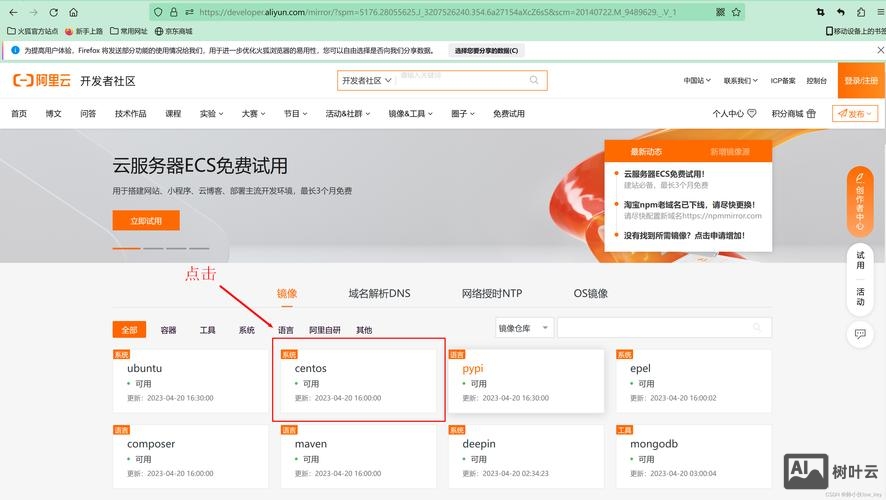Screen dimensions: 886x500
Task: Expand the 联系我们 dropdown
Action: [x=740, y=80]
